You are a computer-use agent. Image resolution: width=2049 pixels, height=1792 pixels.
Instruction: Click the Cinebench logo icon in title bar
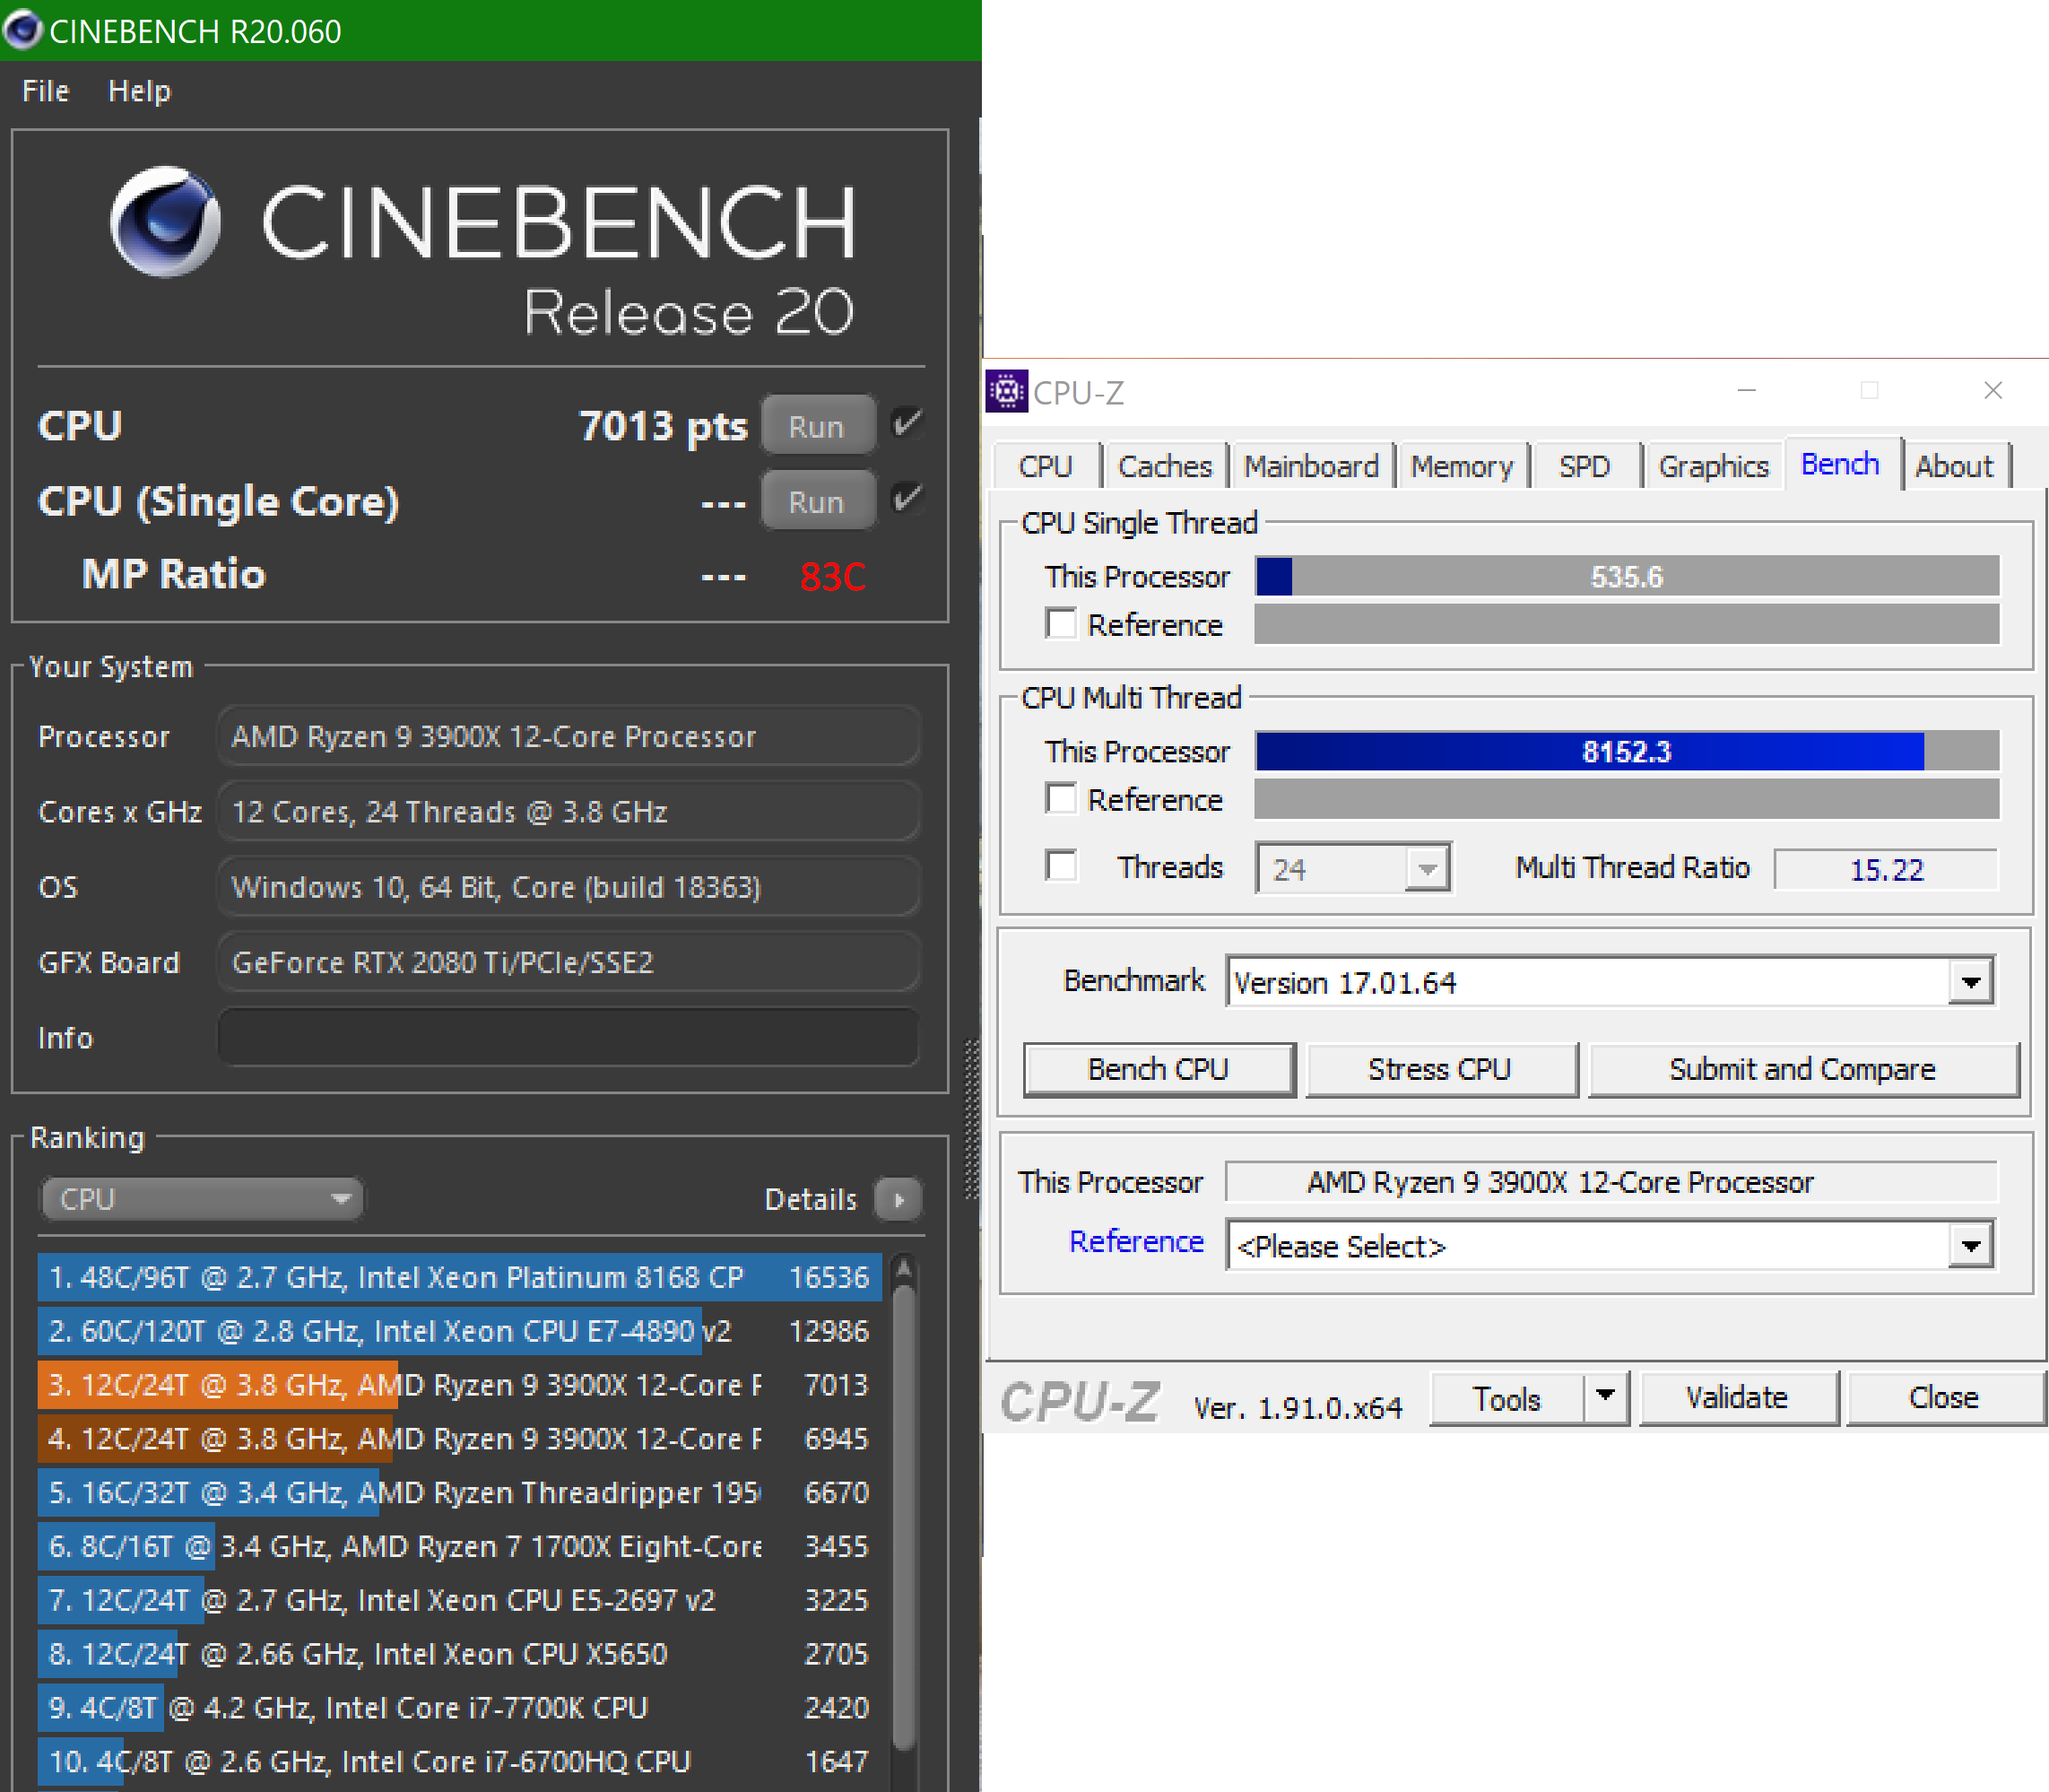coord(22,30)
